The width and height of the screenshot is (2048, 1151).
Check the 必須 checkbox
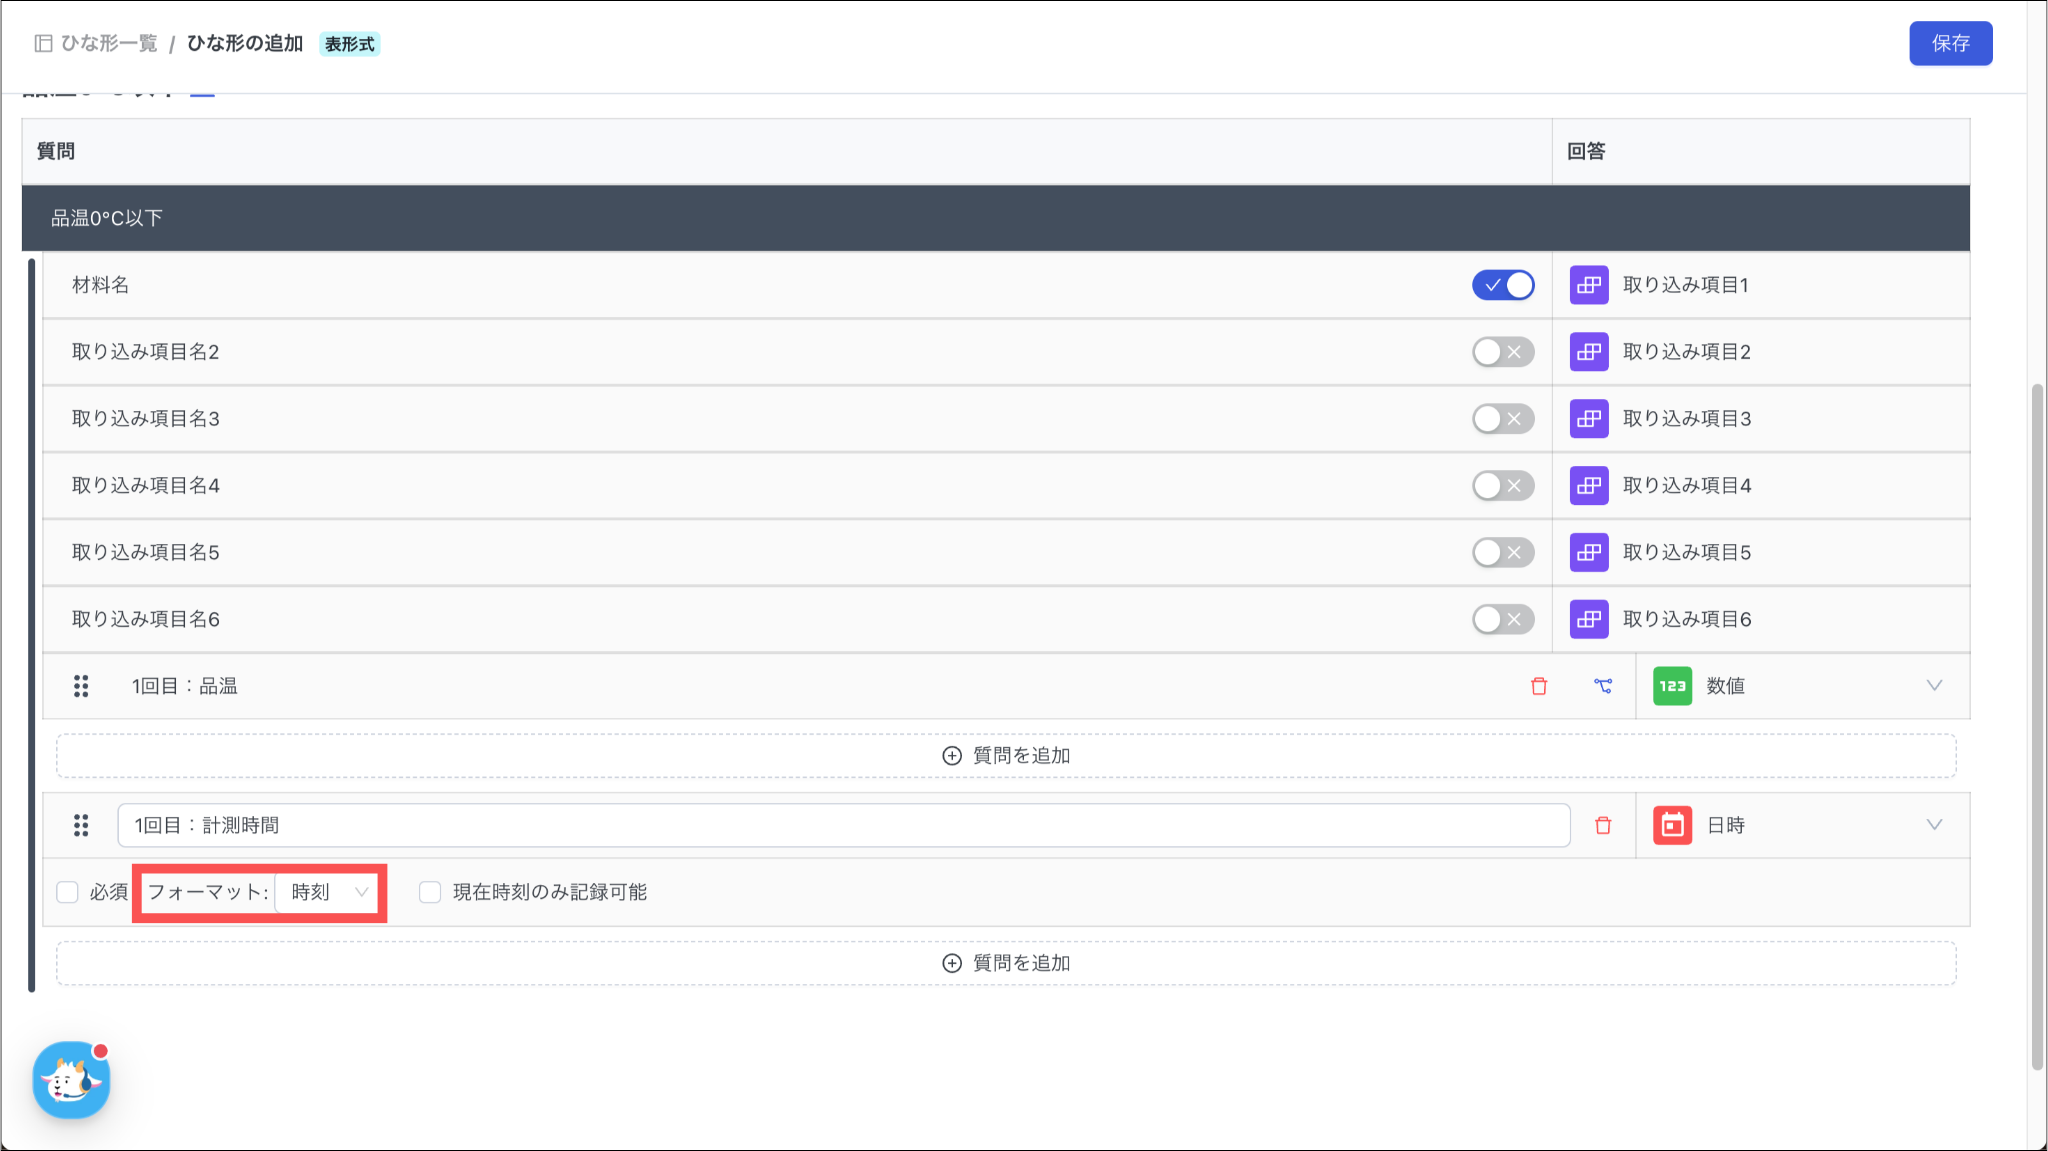[x=68, y=892]
